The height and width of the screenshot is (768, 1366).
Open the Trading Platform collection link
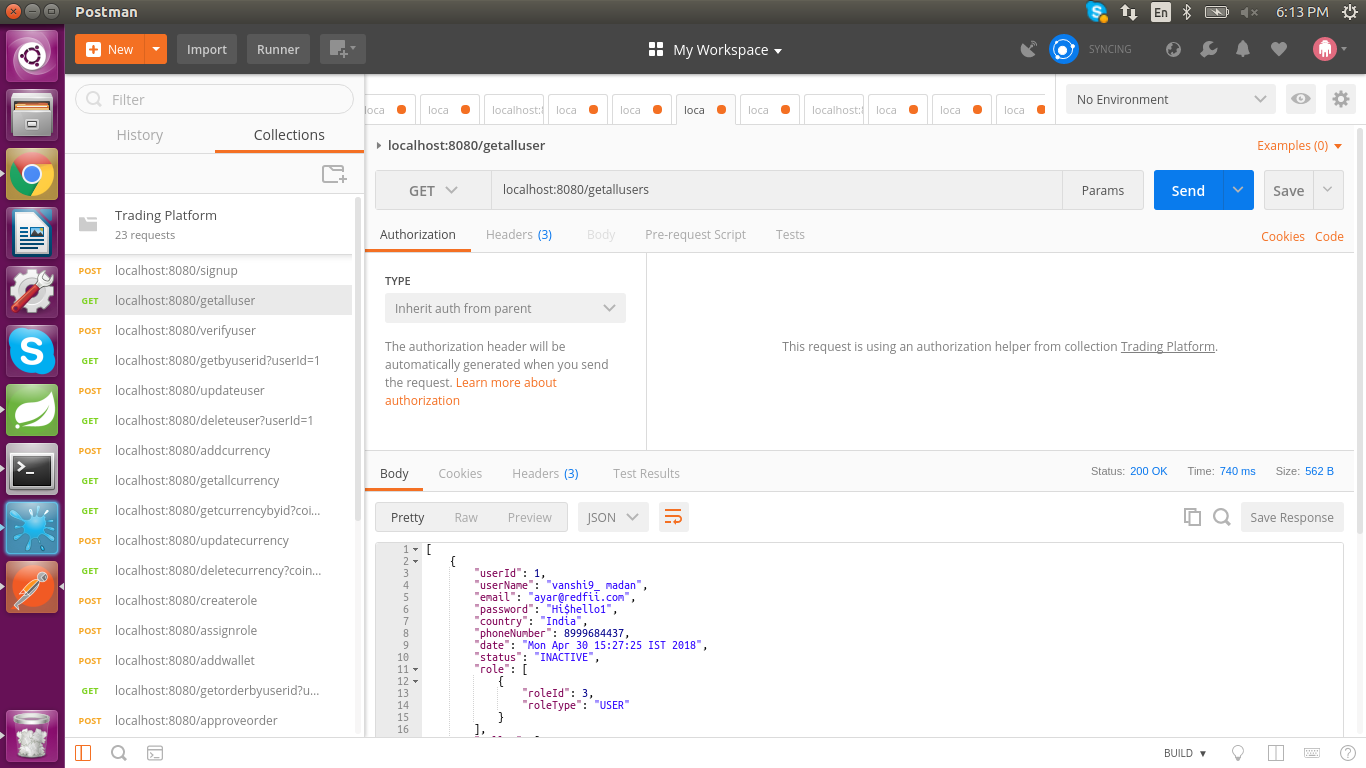click(1168, 346)
